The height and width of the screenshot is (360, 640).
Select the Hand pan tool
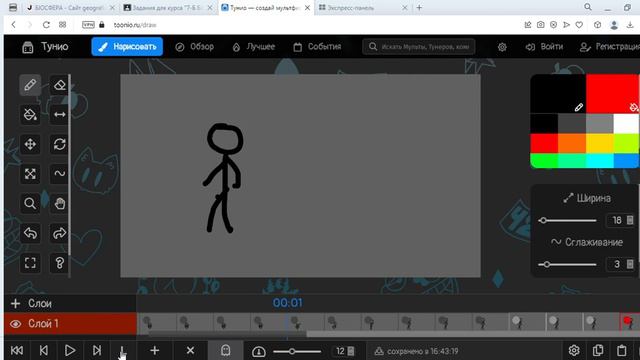[60, 203]
